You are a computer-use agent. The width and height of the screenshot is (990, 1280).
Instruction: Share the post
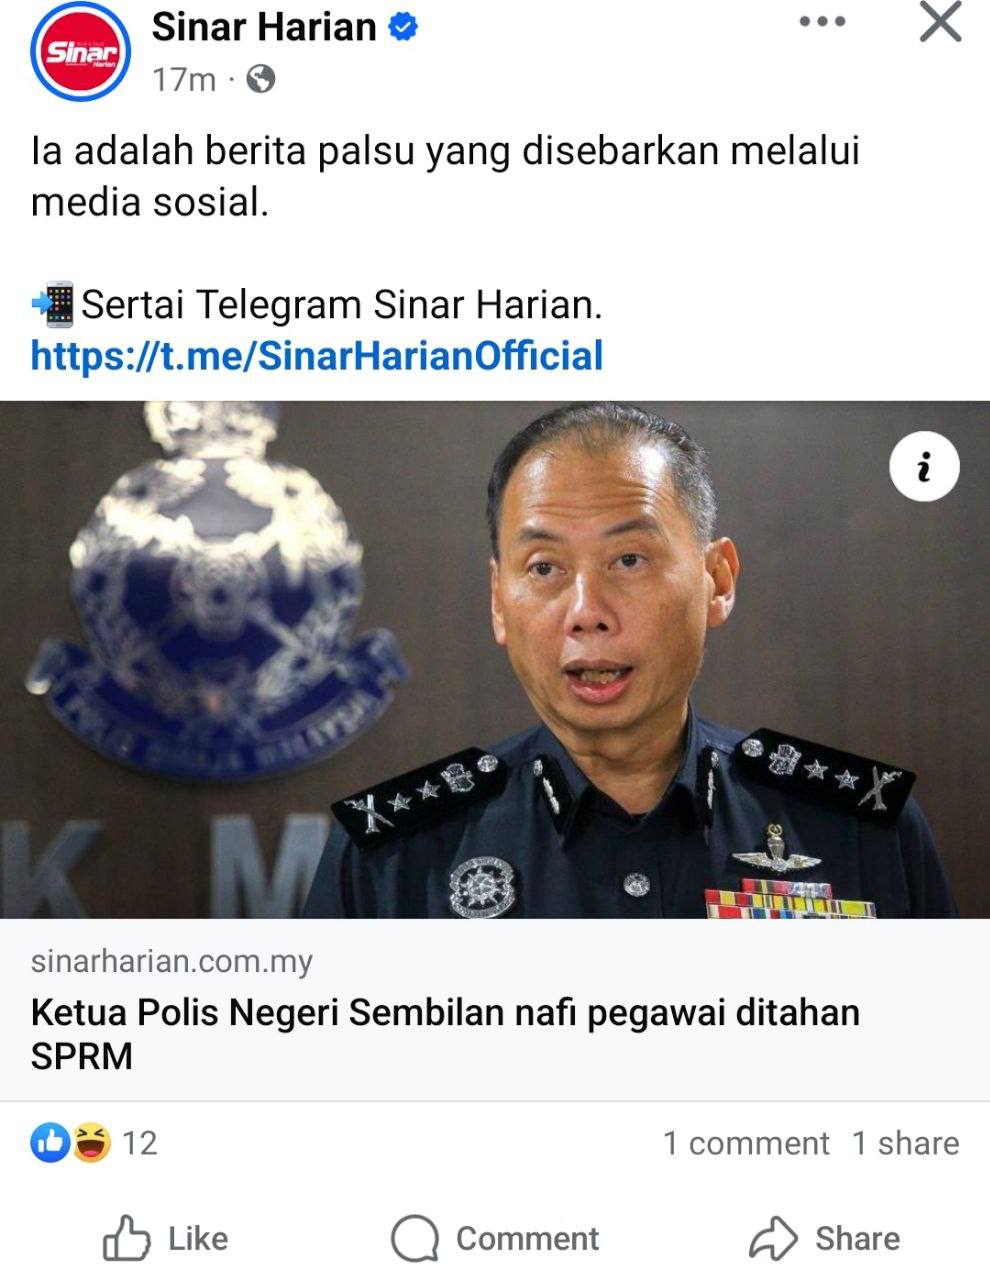[825, 1238]
